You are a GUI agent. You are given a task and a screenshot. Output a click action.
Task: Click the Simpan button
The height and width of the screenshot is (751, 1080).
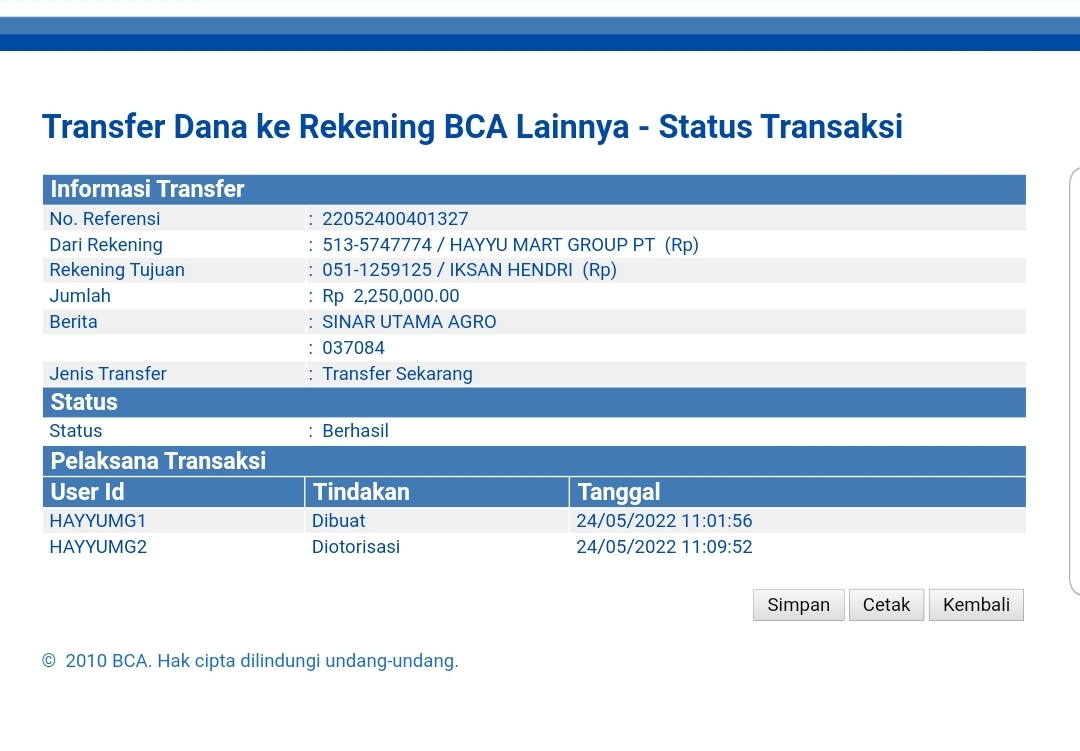[x=798, y=605]
